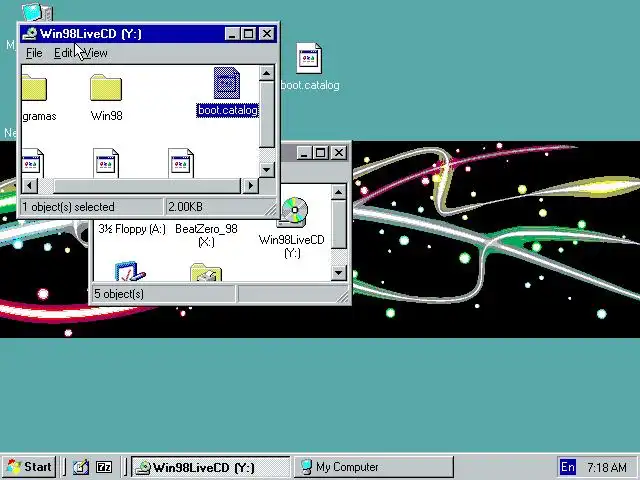The height and width of the screenshot is (480, 640).
Task: Open the Edit menu
Action: (x=63, y=53)
